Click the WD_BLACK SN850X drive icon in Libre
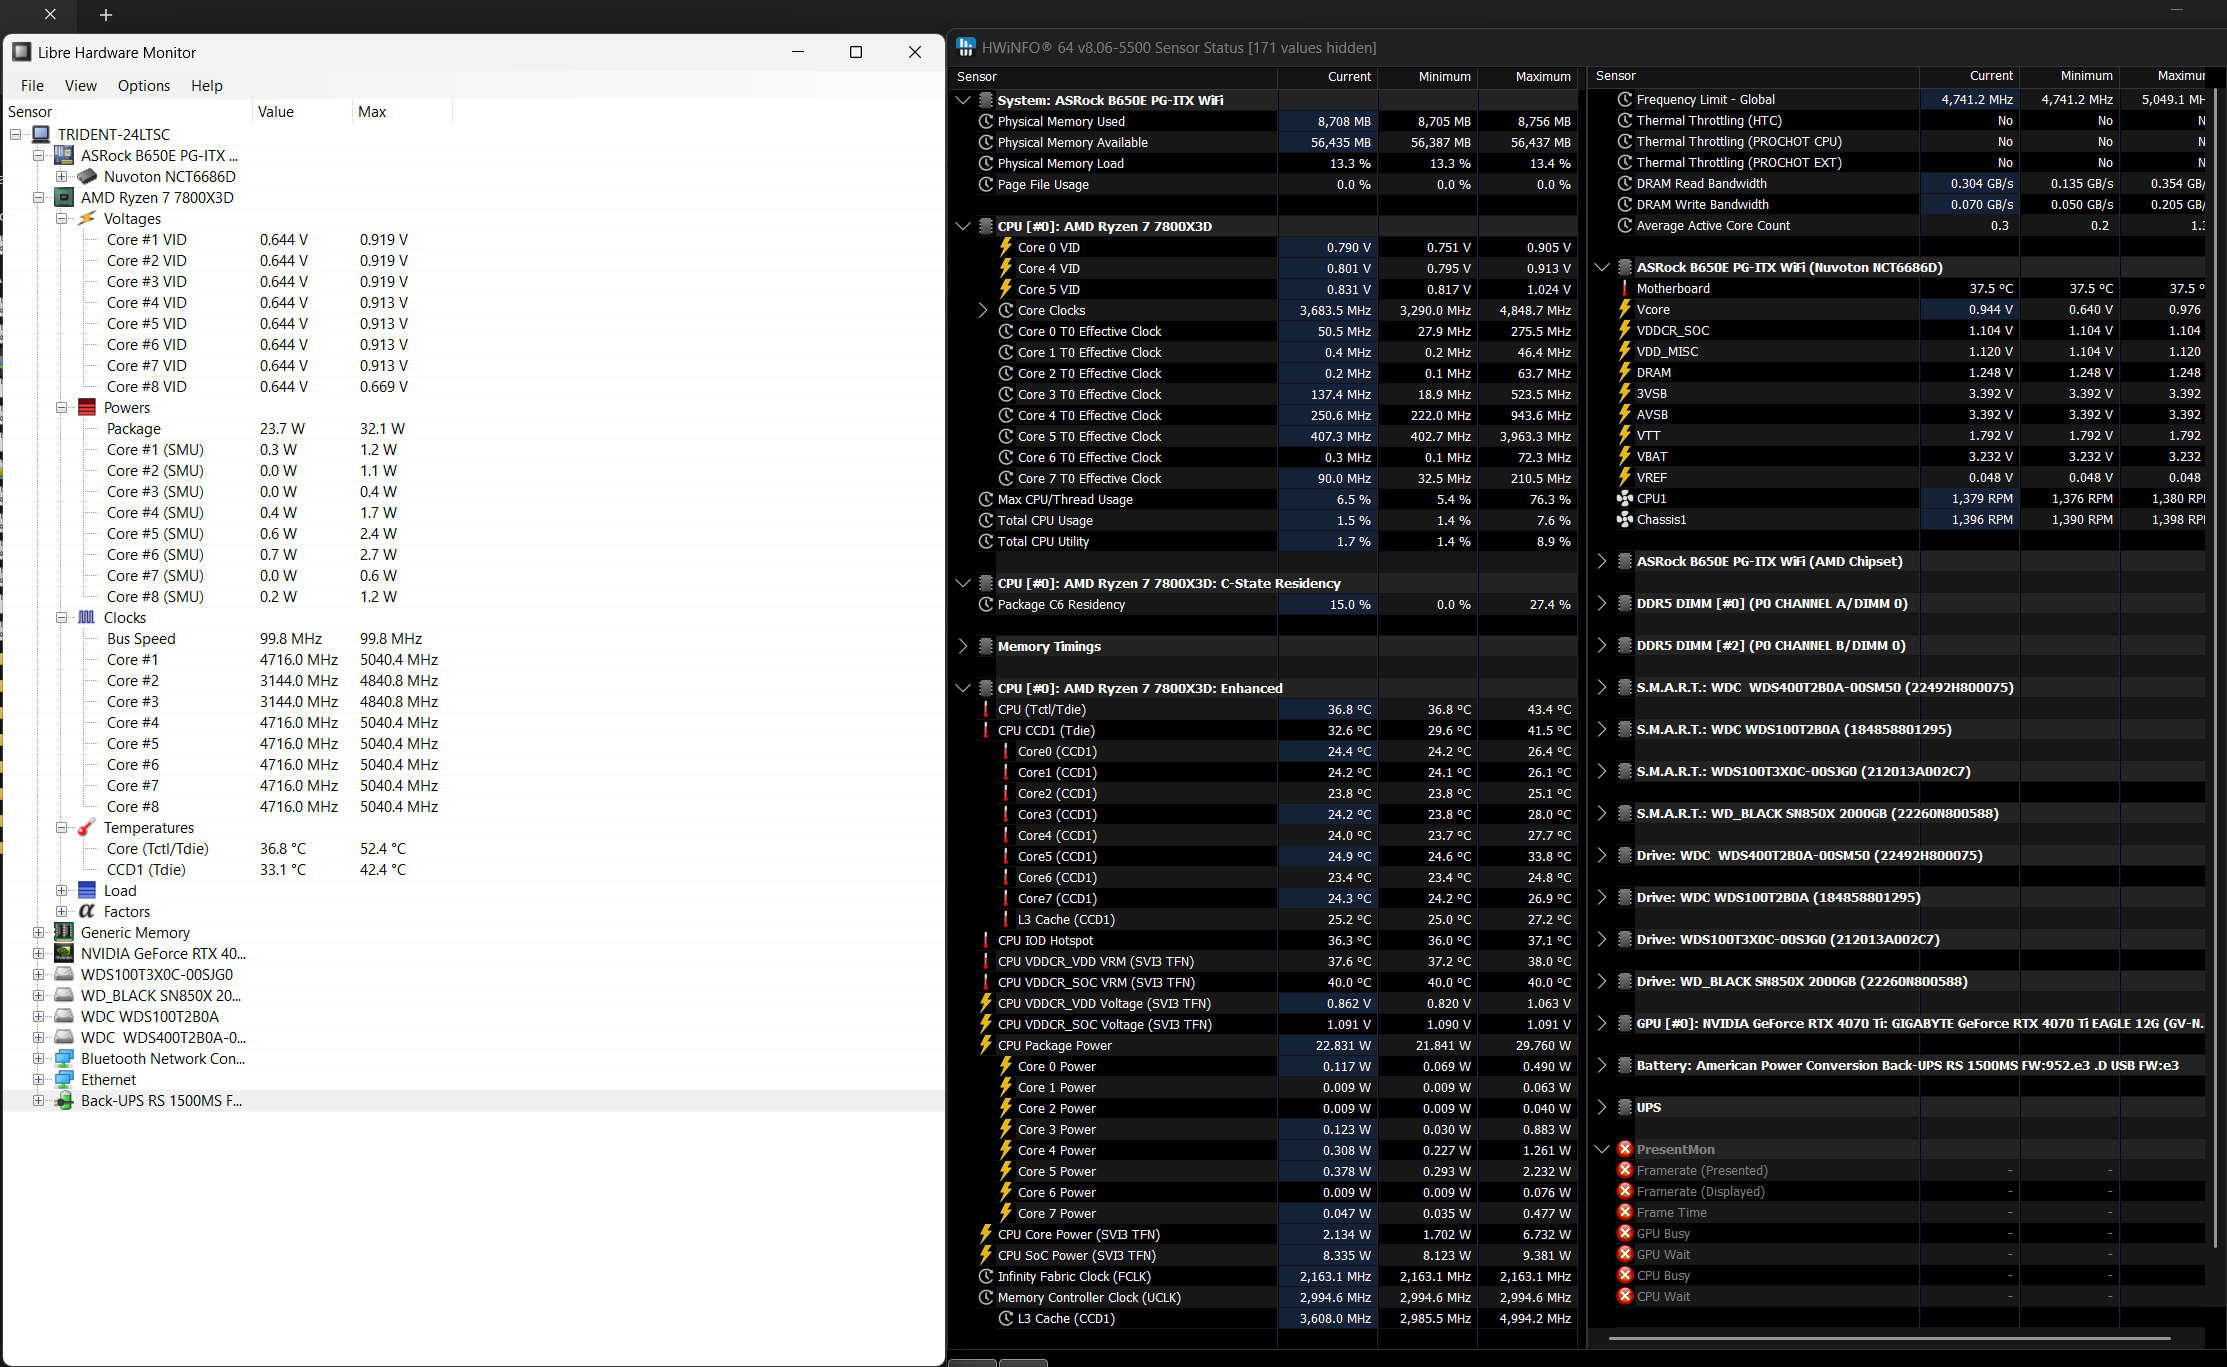The width and height of the screenshot is (2227, 1367). [x=64, y=995]
